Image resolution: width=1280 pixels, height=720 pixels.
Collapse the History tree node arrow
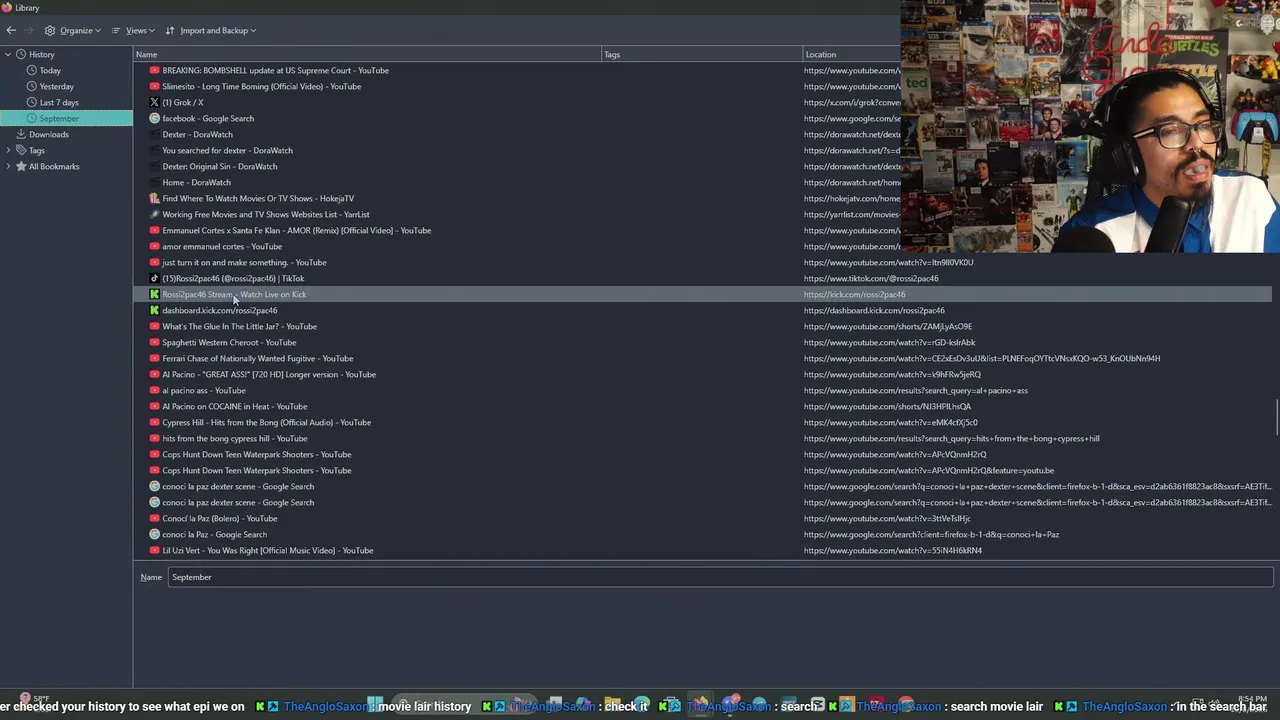(8, 54)
